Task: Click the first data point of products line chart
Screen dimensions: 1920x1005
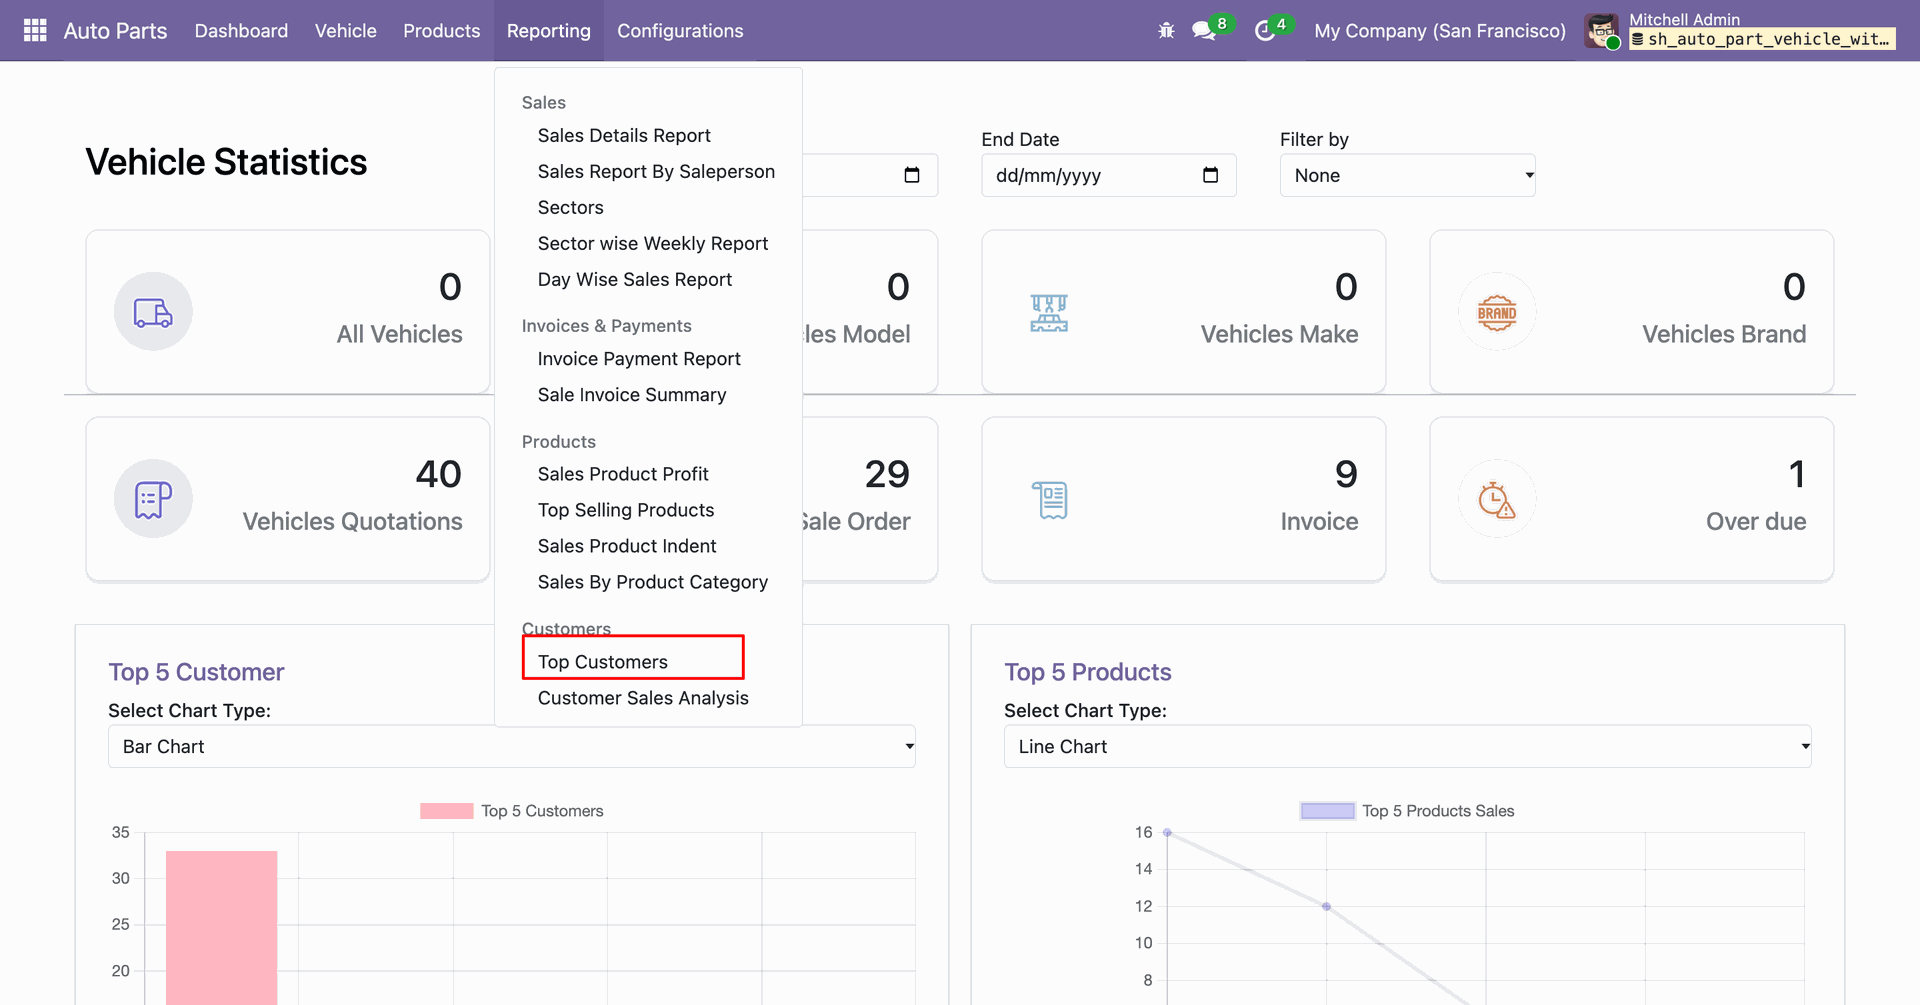Action: click(x=1167, y=833)
